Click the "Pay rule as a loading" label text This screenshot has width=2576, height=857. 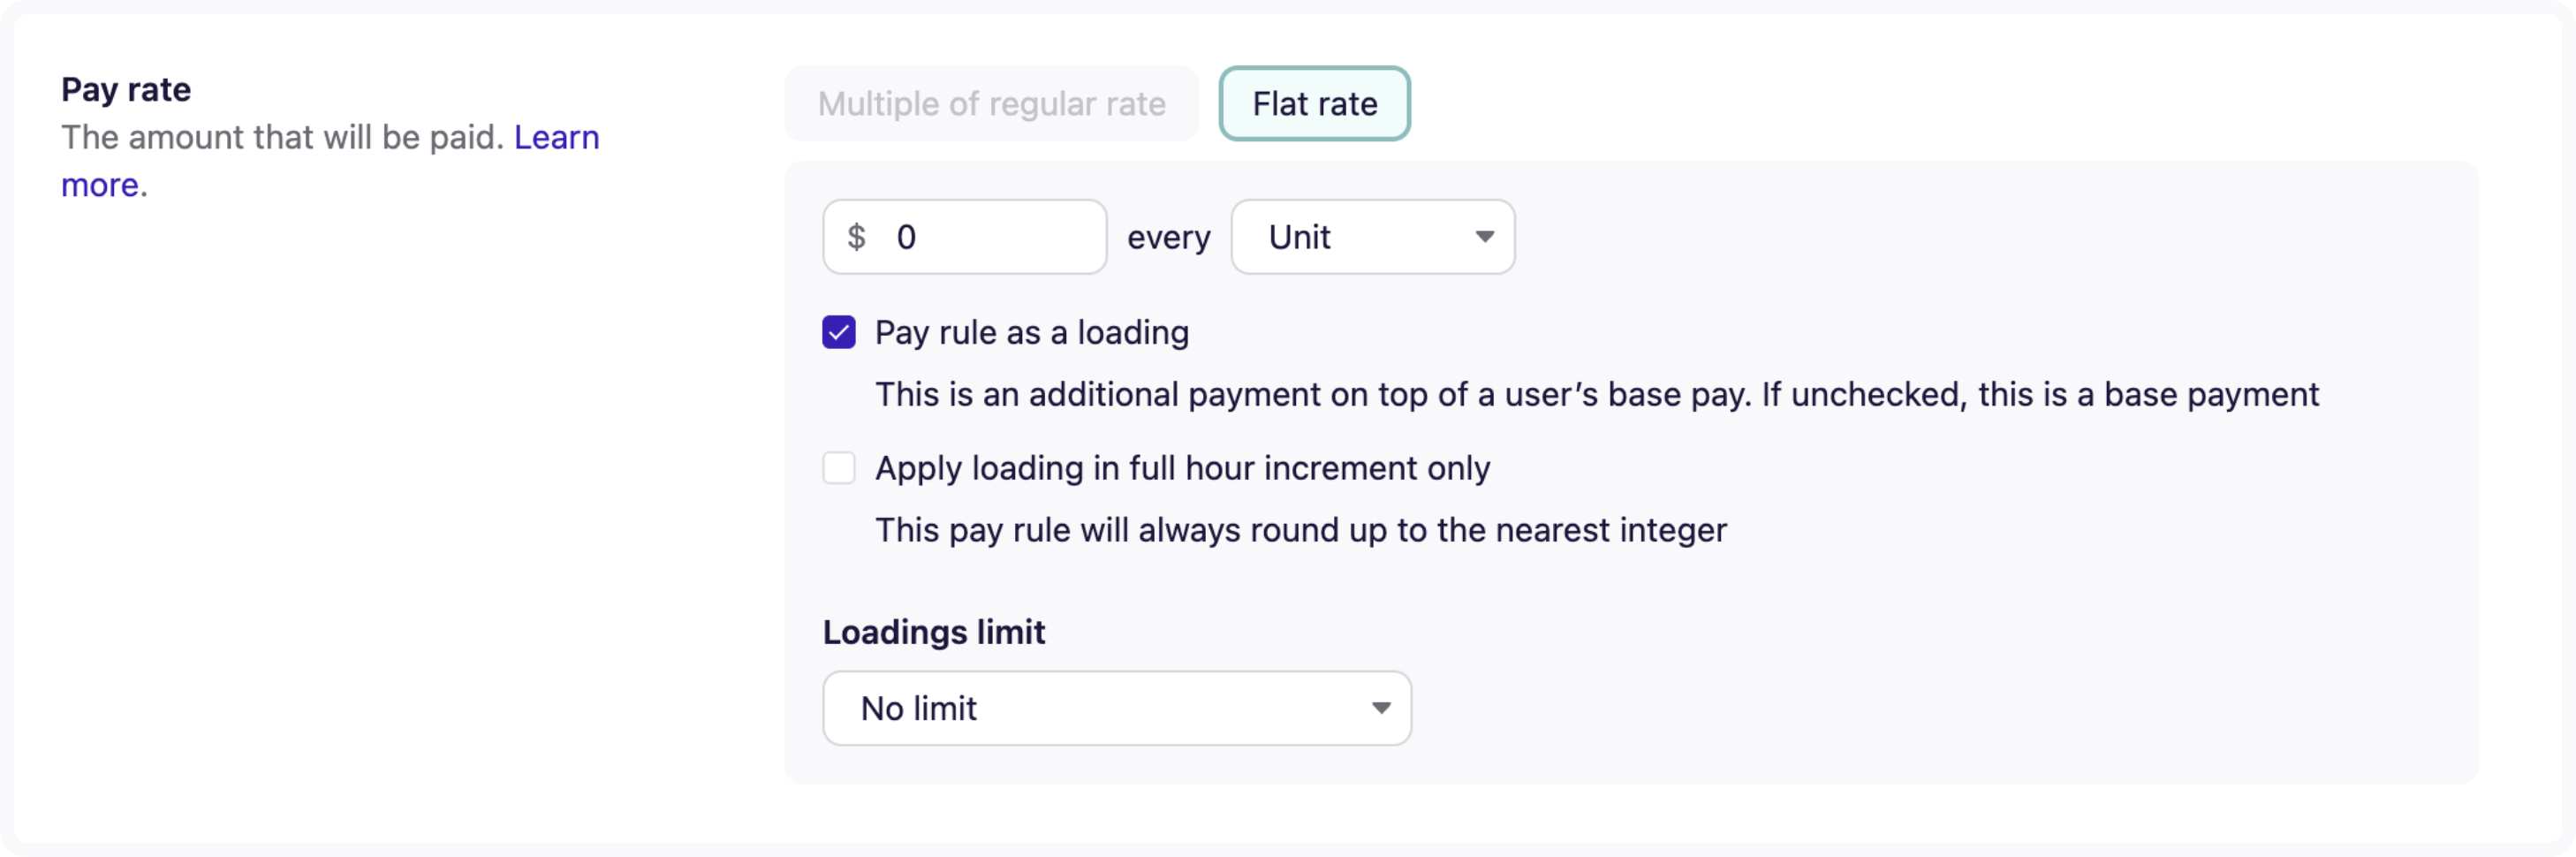click(x=1031, y=332)
